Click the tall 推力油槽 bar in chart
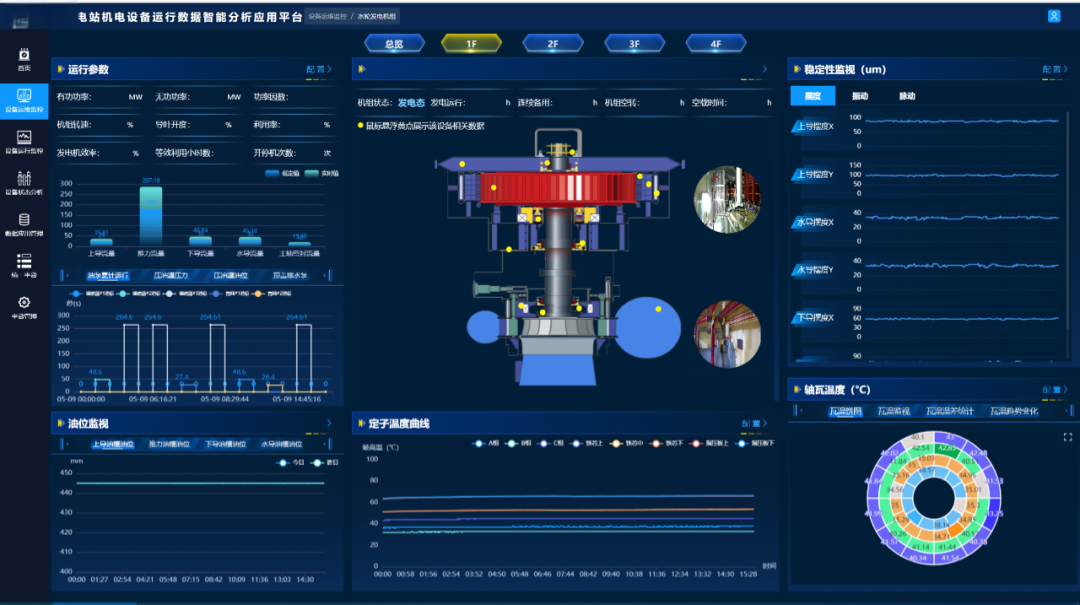This screenshot has height=605, width=1080. pos(151,215)
